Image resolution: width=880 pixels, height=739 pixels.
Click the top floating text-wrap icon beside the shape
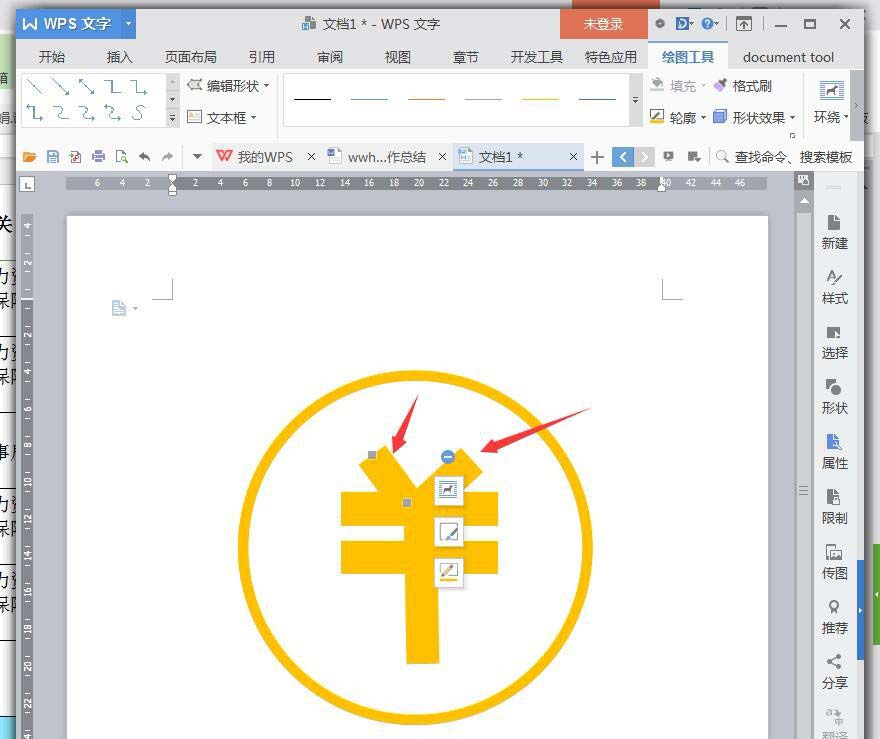tap(448, 490)
